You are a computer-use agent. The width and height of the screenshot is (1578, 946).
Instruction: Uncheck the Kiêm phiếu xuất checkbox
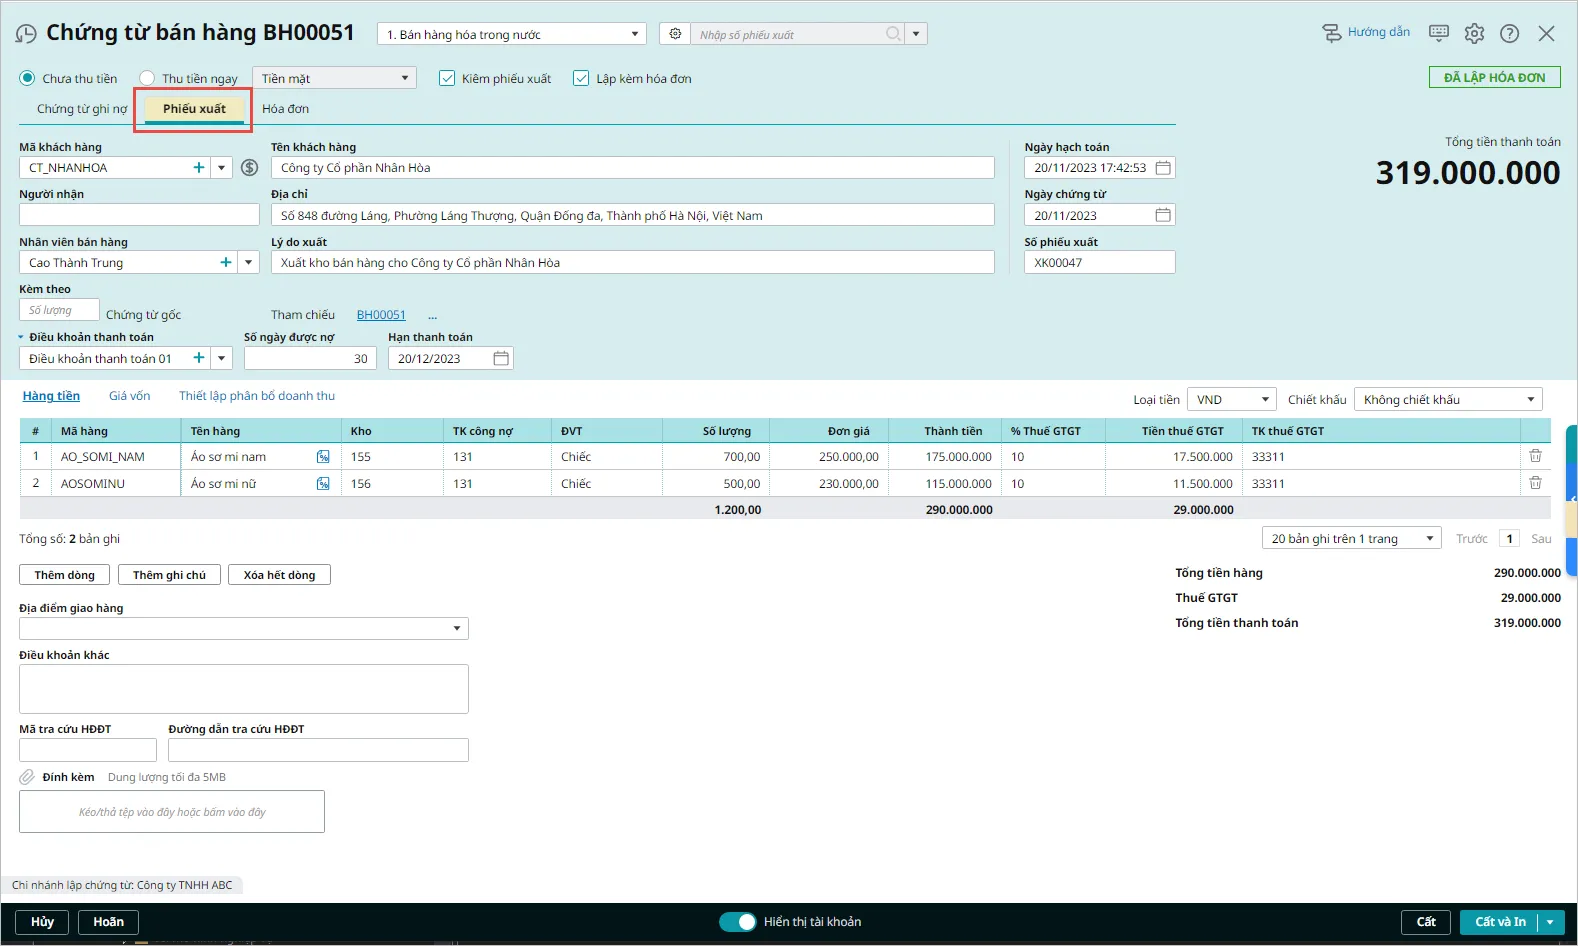447,78
